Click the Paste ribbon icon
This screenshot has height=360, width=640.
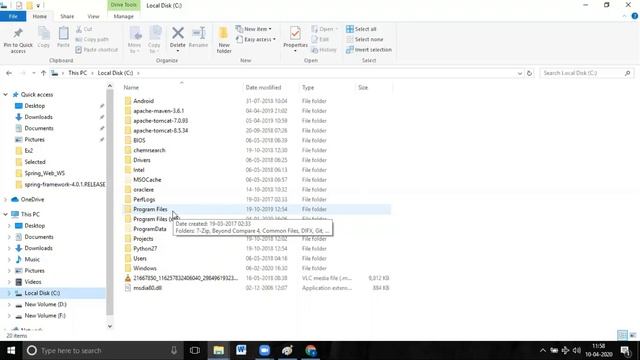tap(63, 38)
